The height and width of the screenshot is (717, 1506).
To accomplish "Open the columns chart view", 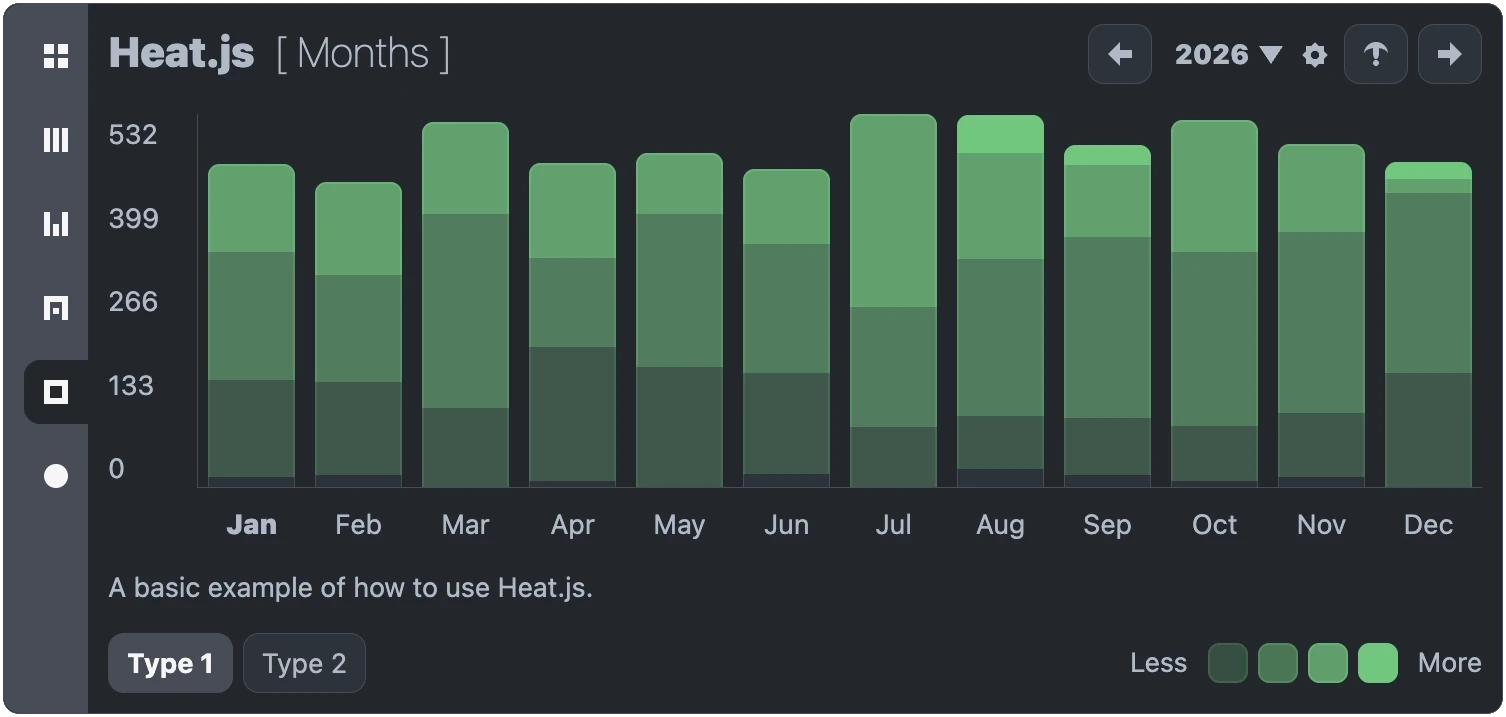I will click(55, 140).
